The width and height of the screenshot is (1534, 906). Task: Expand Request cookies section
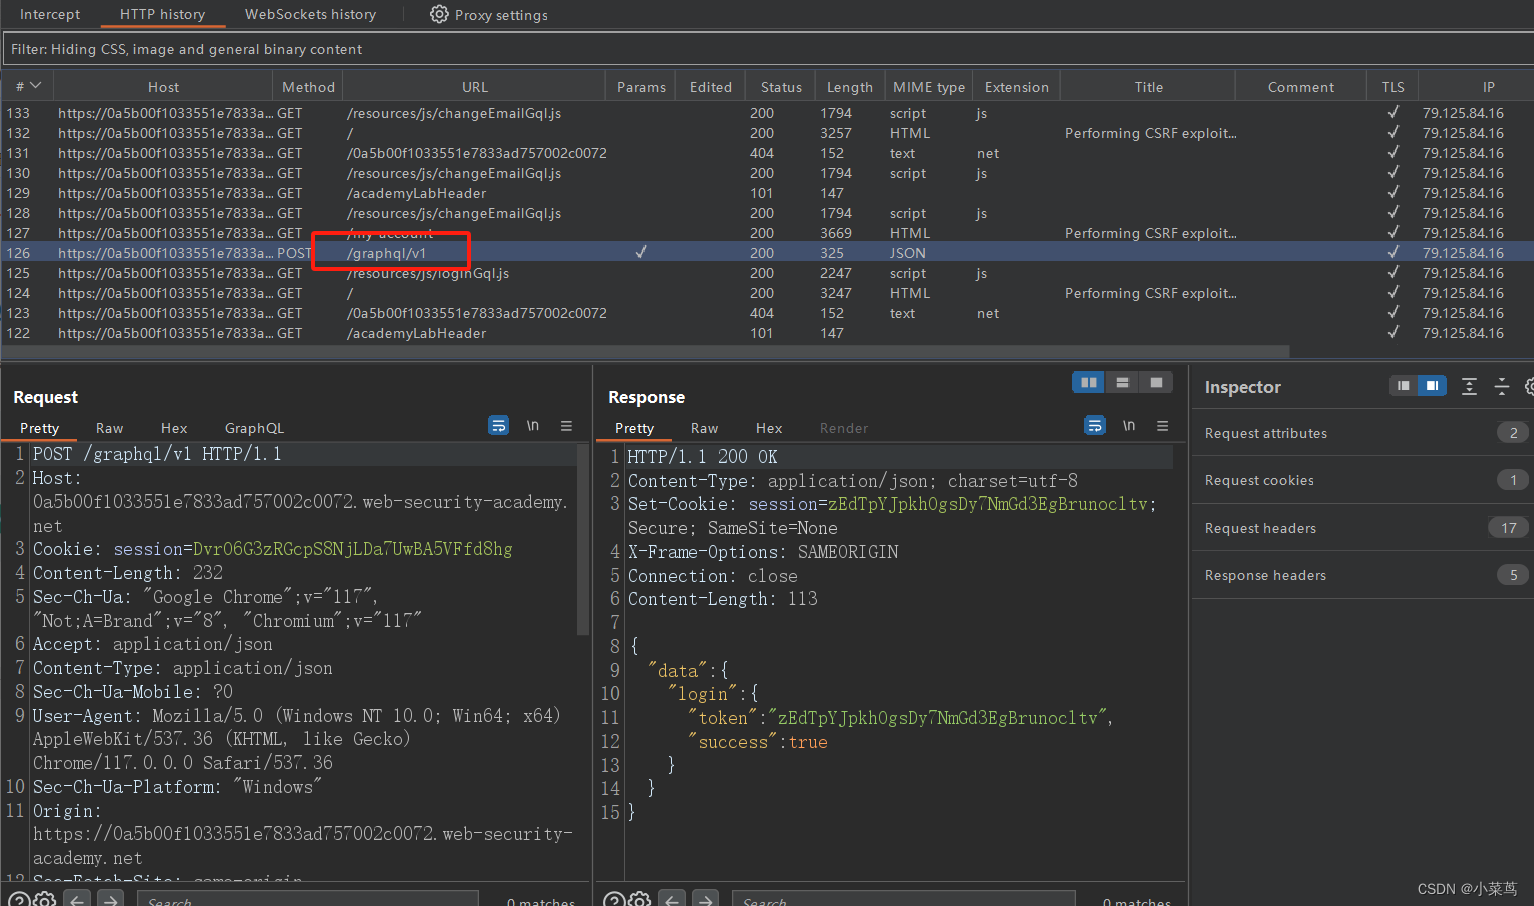click(x=1363, y=480)
